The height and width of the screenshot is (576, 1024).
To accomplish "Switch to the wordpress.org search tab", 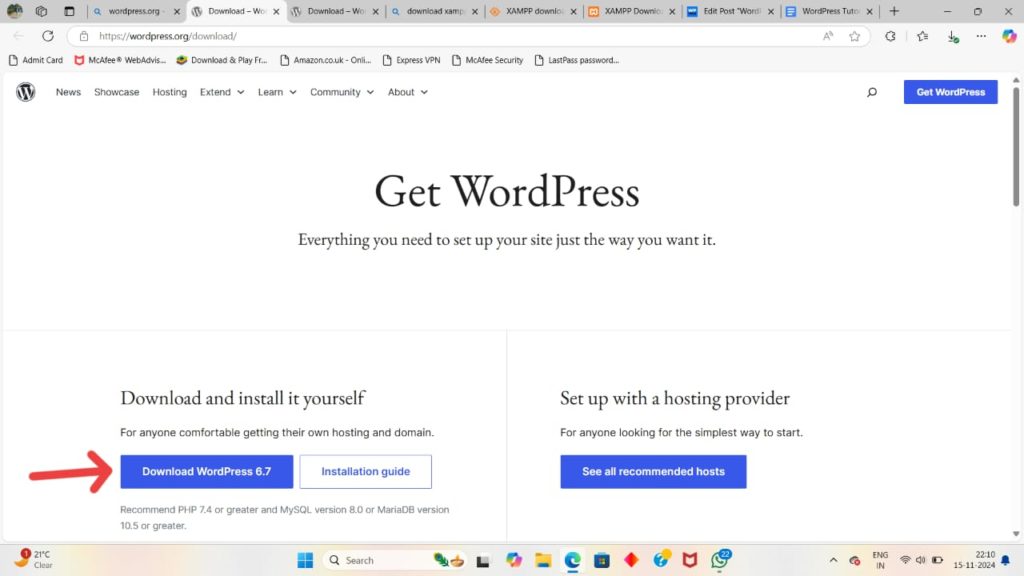I will pos(134,12).
